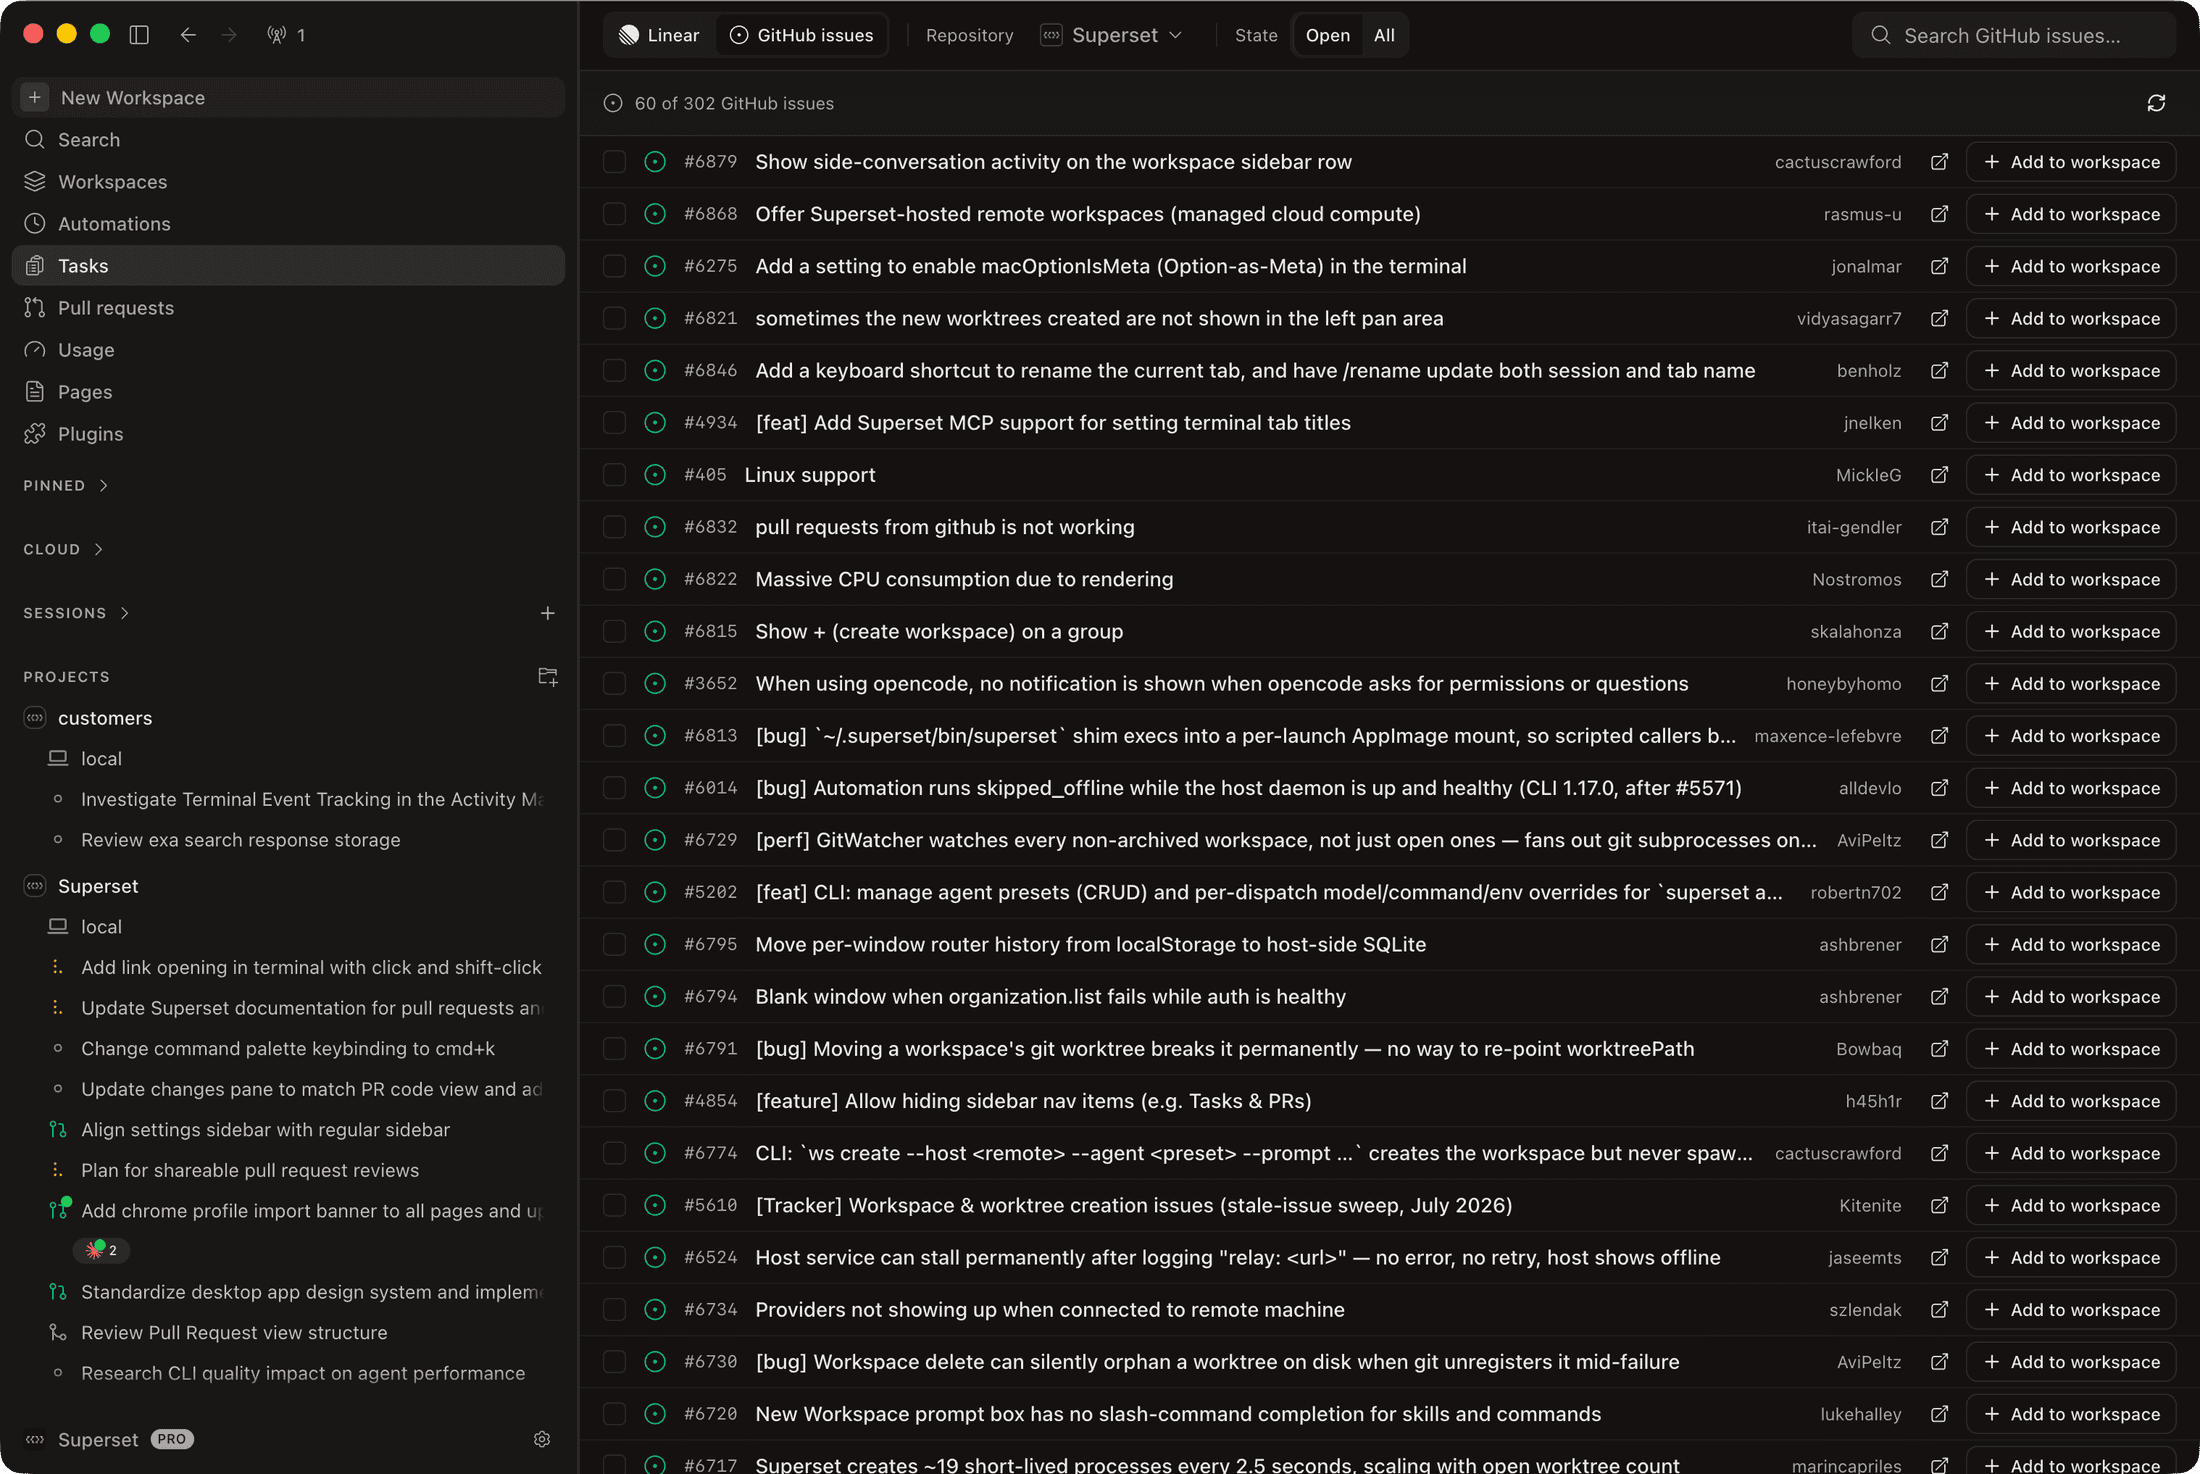
Task: Refresh the GitHub issues list
Action: pyautogui.click(x=2156, y=103)
